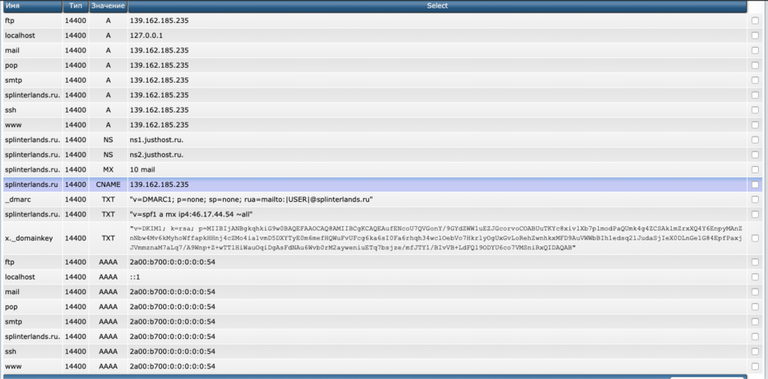Check the ns1.justhost.ru. NS row checkbox
This screenshot has width=768, height=379.
coord(755,140)
